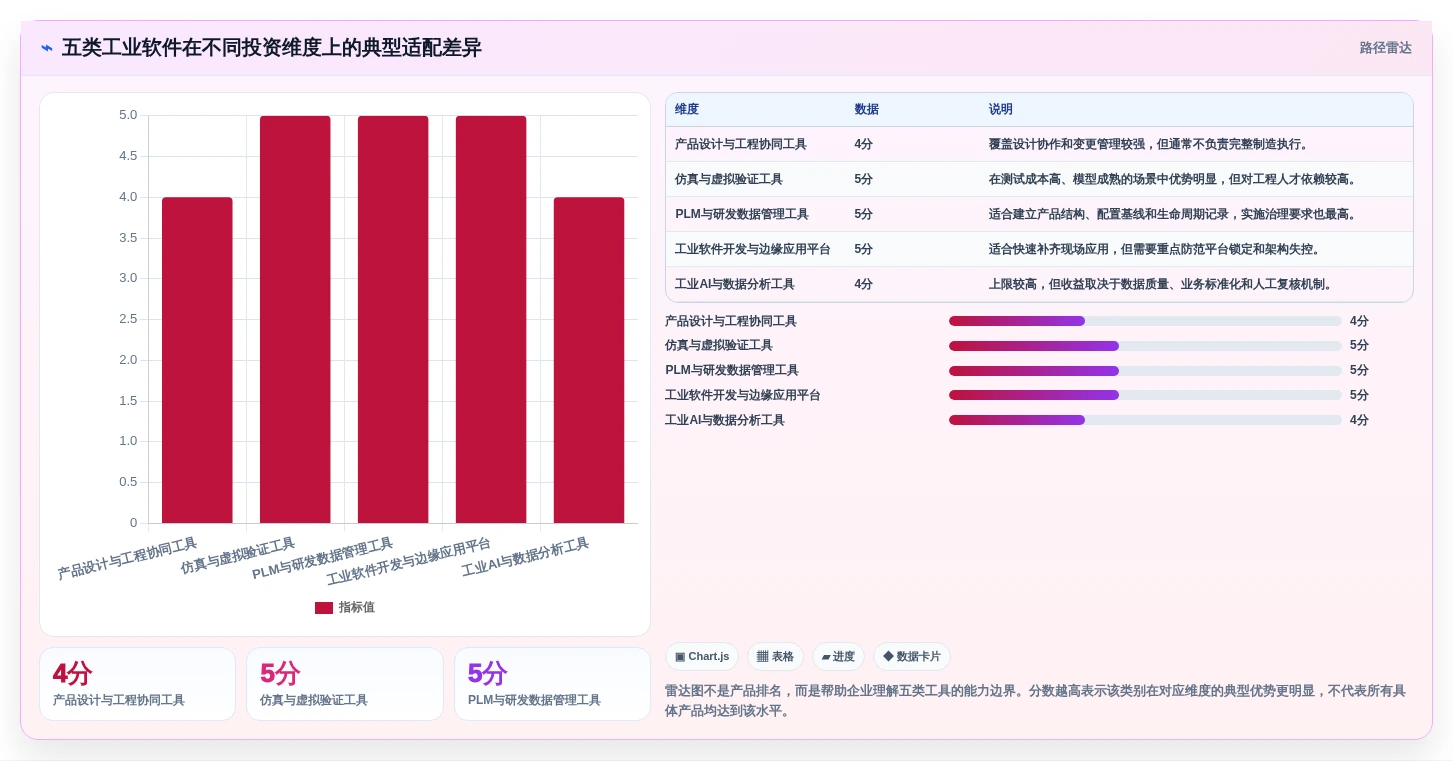The width and height of the screenshot is (1453, 761).
Task: Open the 5分 PLM与研发数据管理工具 card
Action: click(552, 684)
